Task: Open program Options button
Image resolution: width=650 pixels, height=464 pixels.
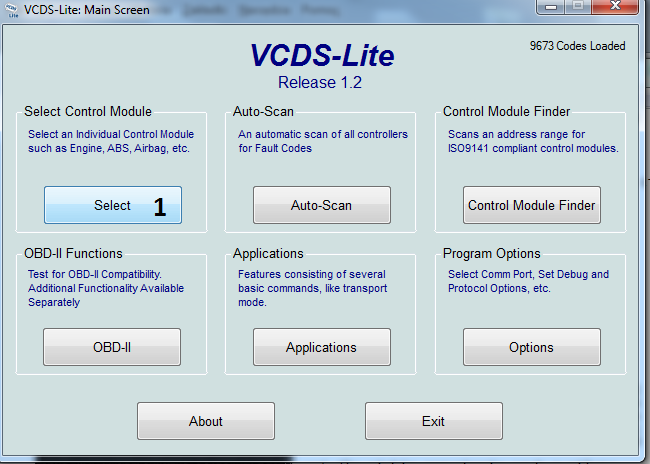Action: tap(531, 347)
